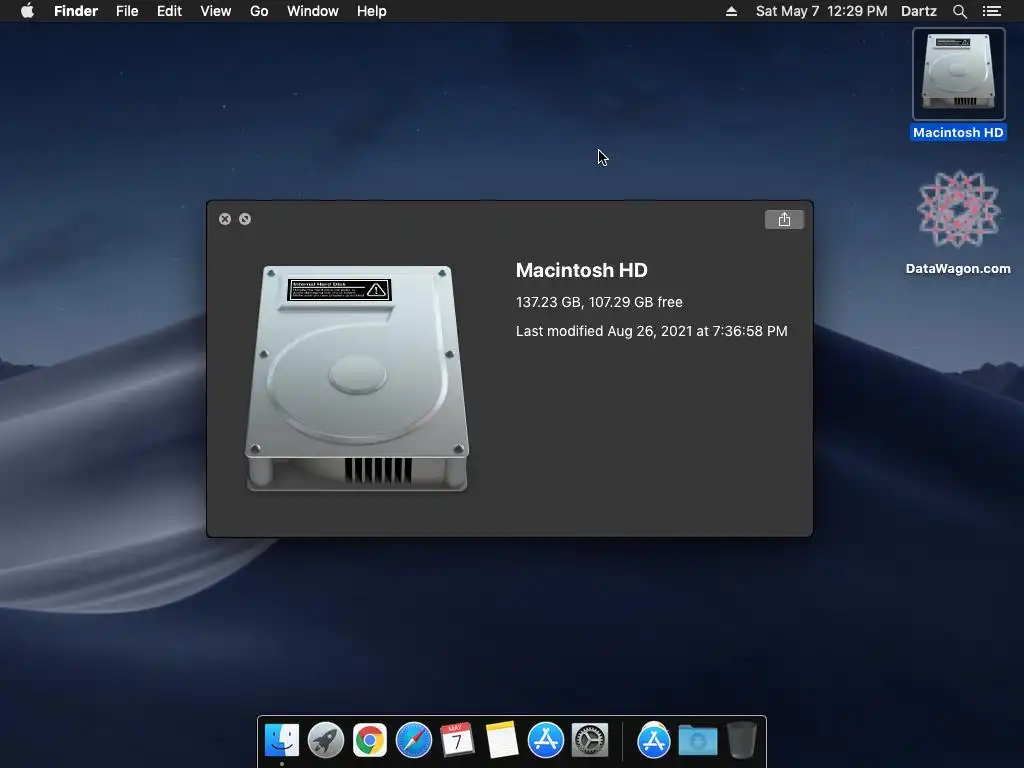Launch Google Chrome from the Dock
Viewport: 1024px width, 768px height.
click(x=370, y=741)
